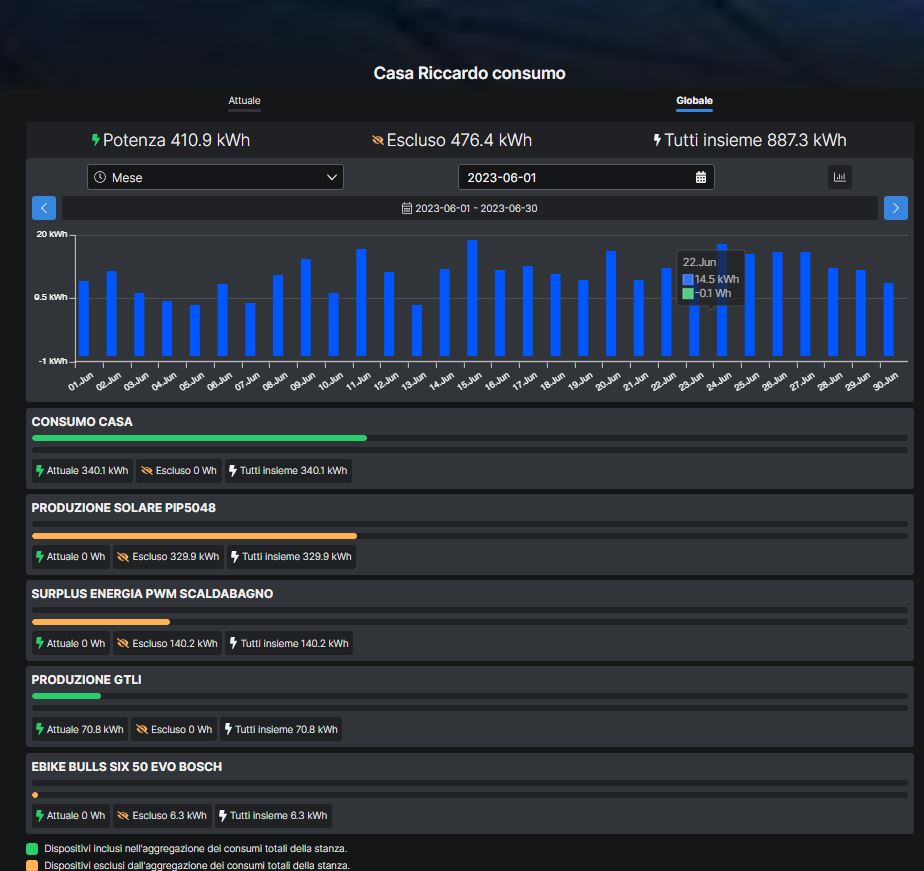Viewport: 924px width, 871px height.
Task: Click the calendar icon in date range bar
Action: pyautogui.click(x=407, y=208)
